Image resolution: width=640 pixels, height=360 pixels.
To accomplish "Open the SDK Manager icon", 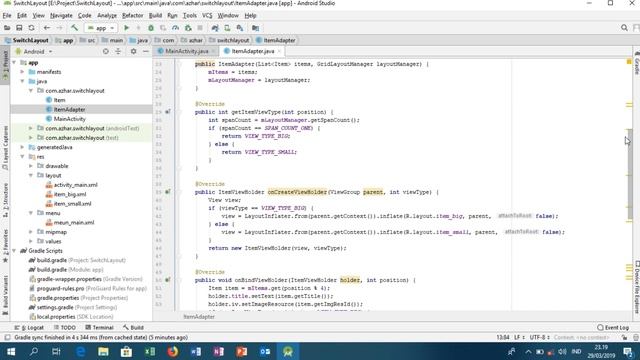I will tap(240, 28).
